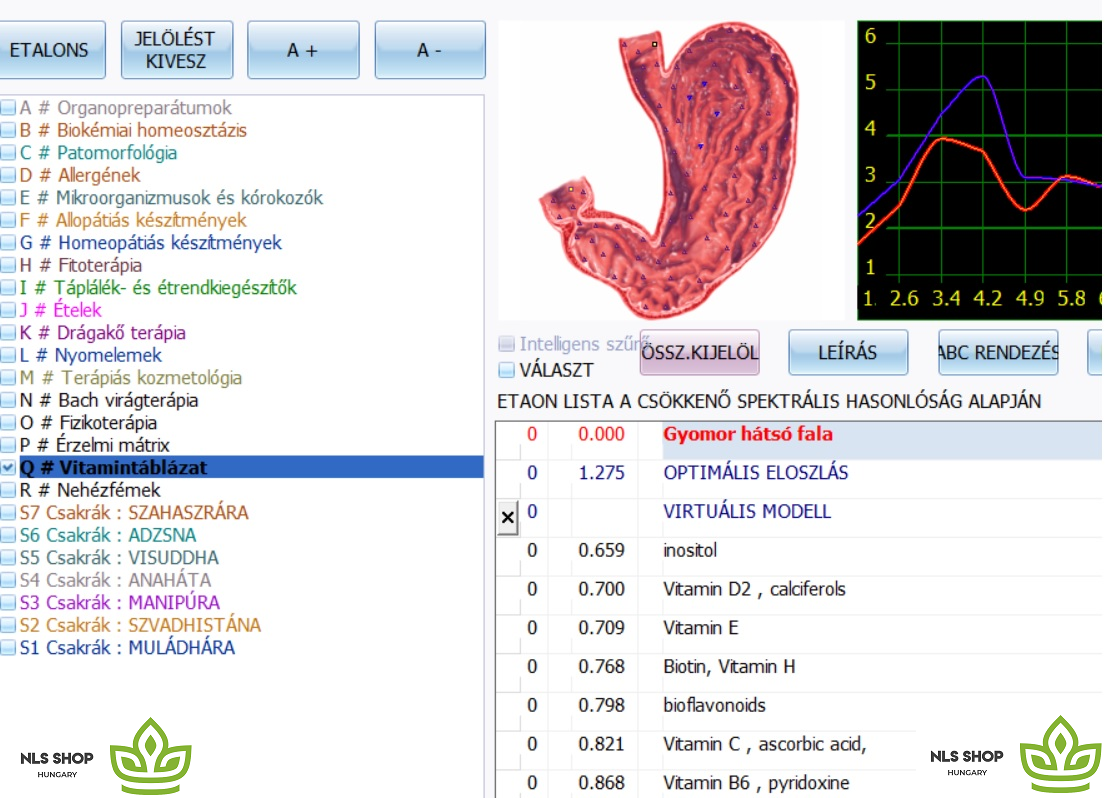Screen dimensions: 1106x798
Task: Select L # Nyomelemek category
Action: (90, 356)
